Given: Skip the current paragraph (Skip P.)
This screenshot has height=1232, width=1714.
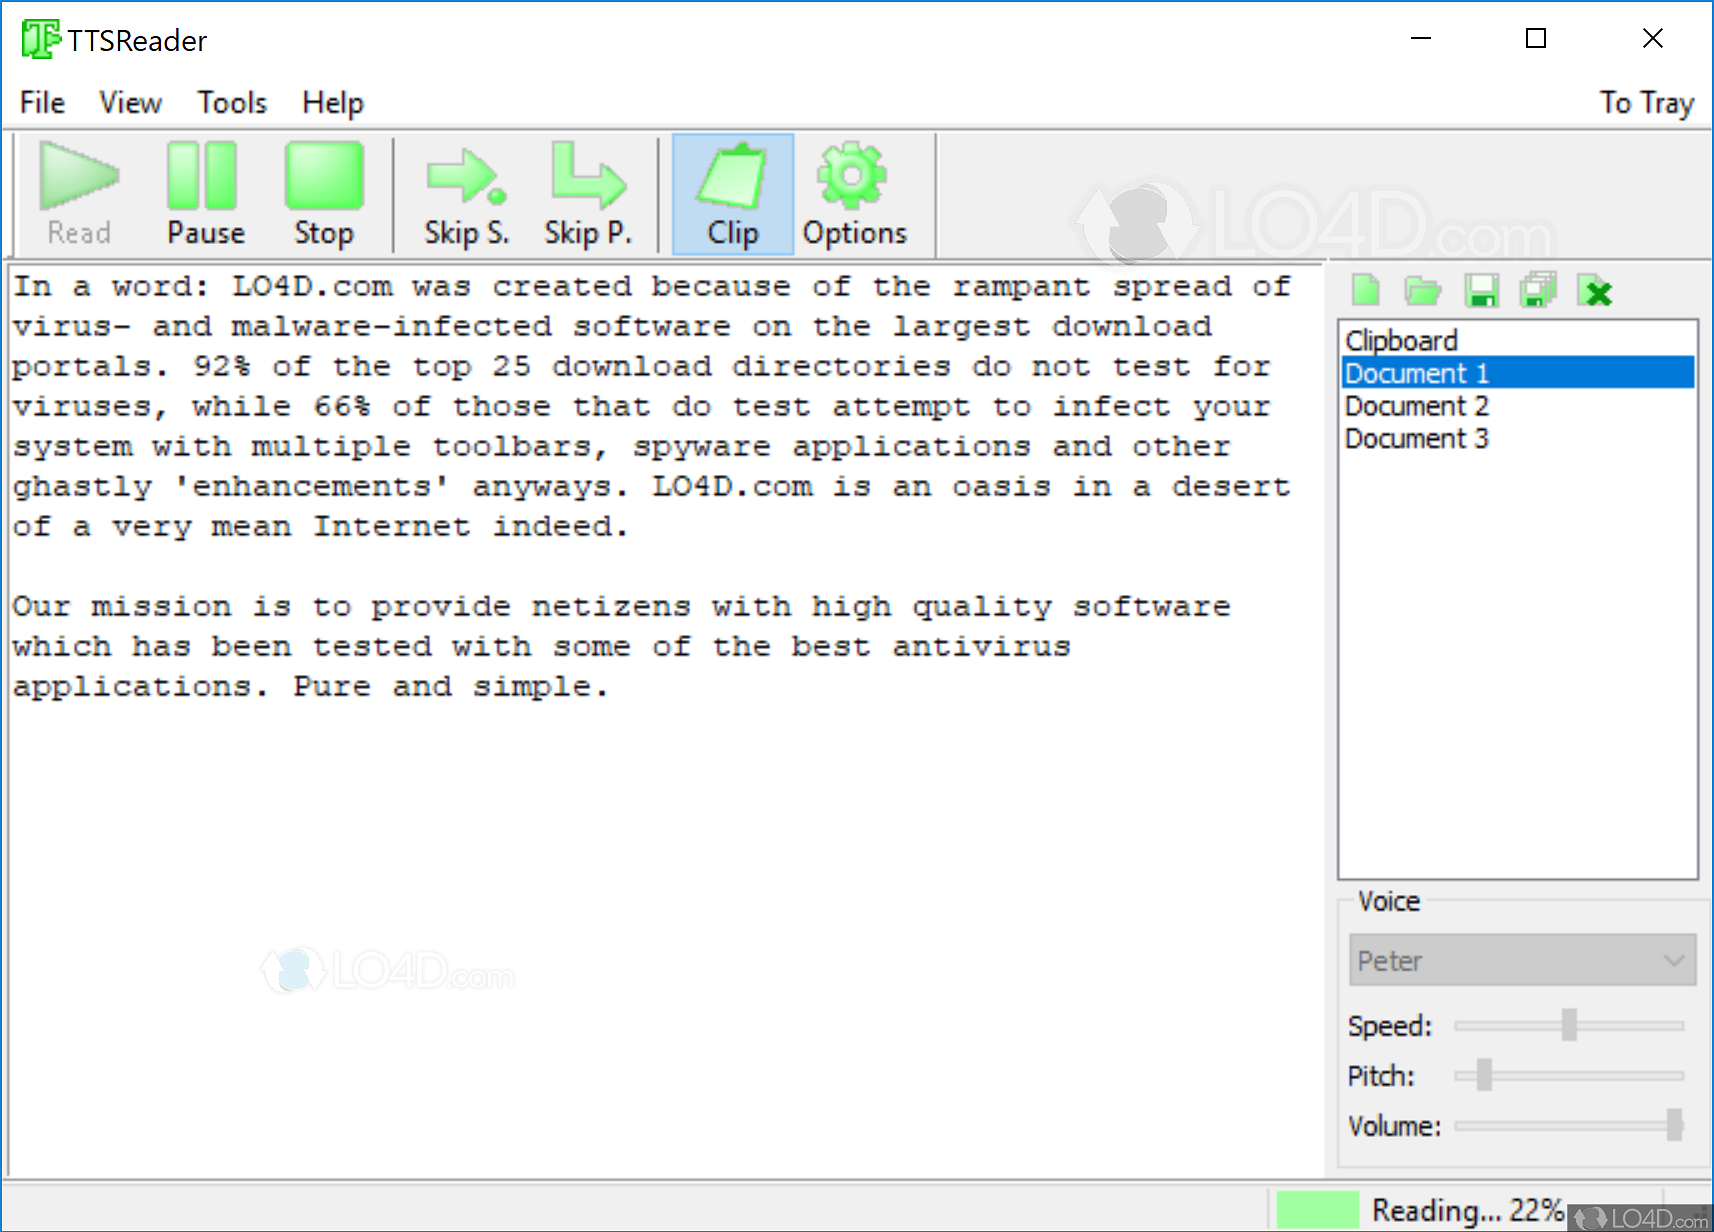Looking at the screenshot, I should tap(588, 194).
